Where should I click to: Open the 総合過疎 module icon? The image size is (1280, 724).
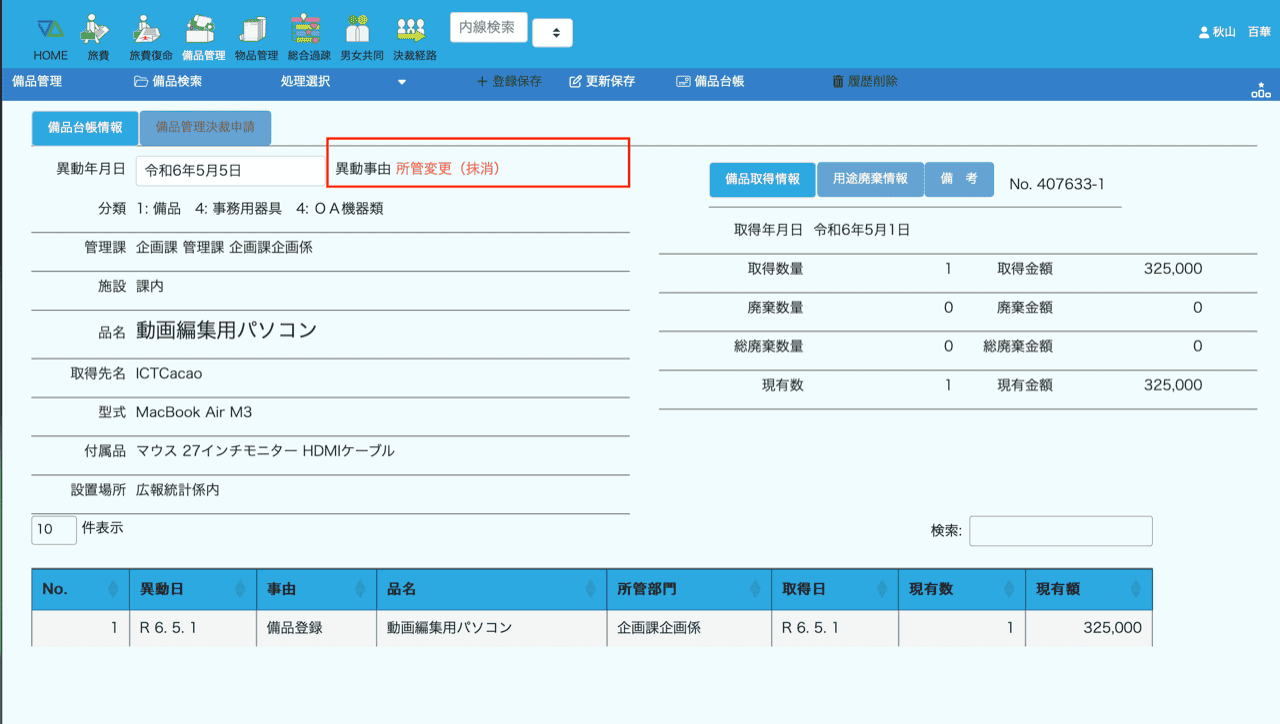(x=309, y=38)
